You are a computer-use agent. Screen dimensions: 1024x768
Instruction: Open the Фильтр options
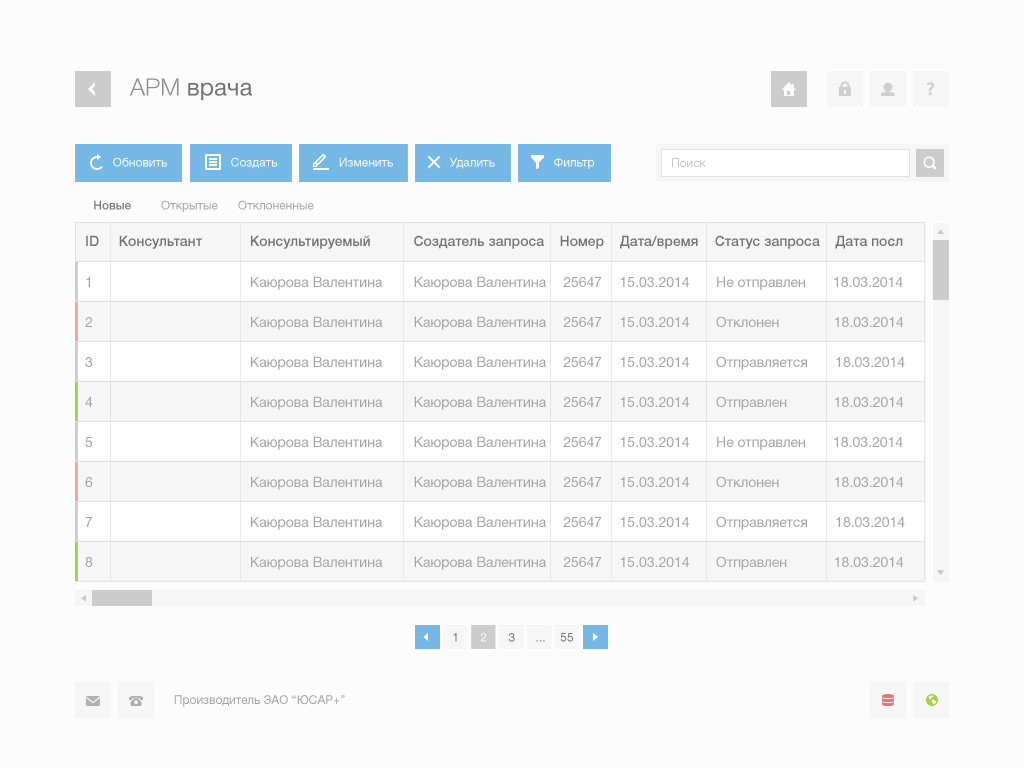point(564,163)
